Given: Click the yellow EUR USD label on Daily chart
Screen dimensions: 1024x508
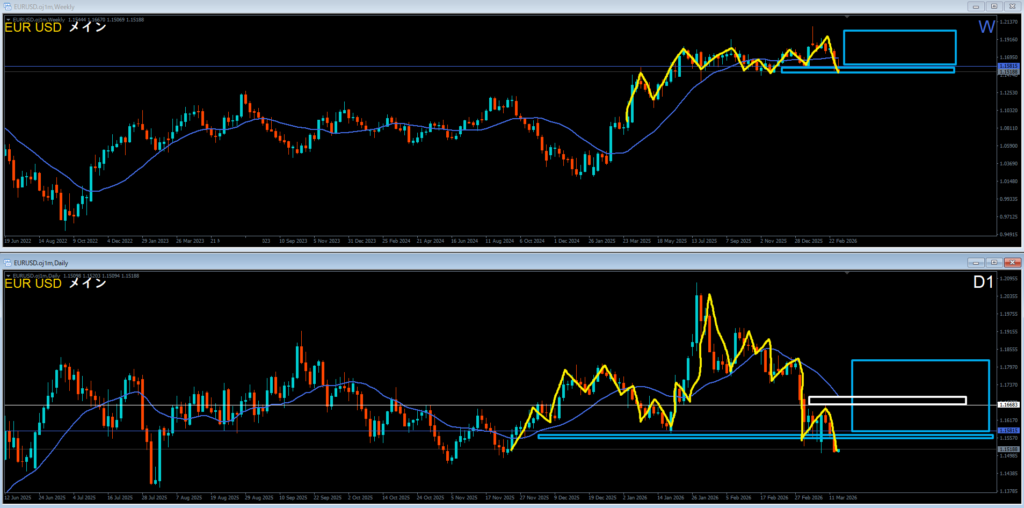Looking at the screenshot, I should pos(33,285).
